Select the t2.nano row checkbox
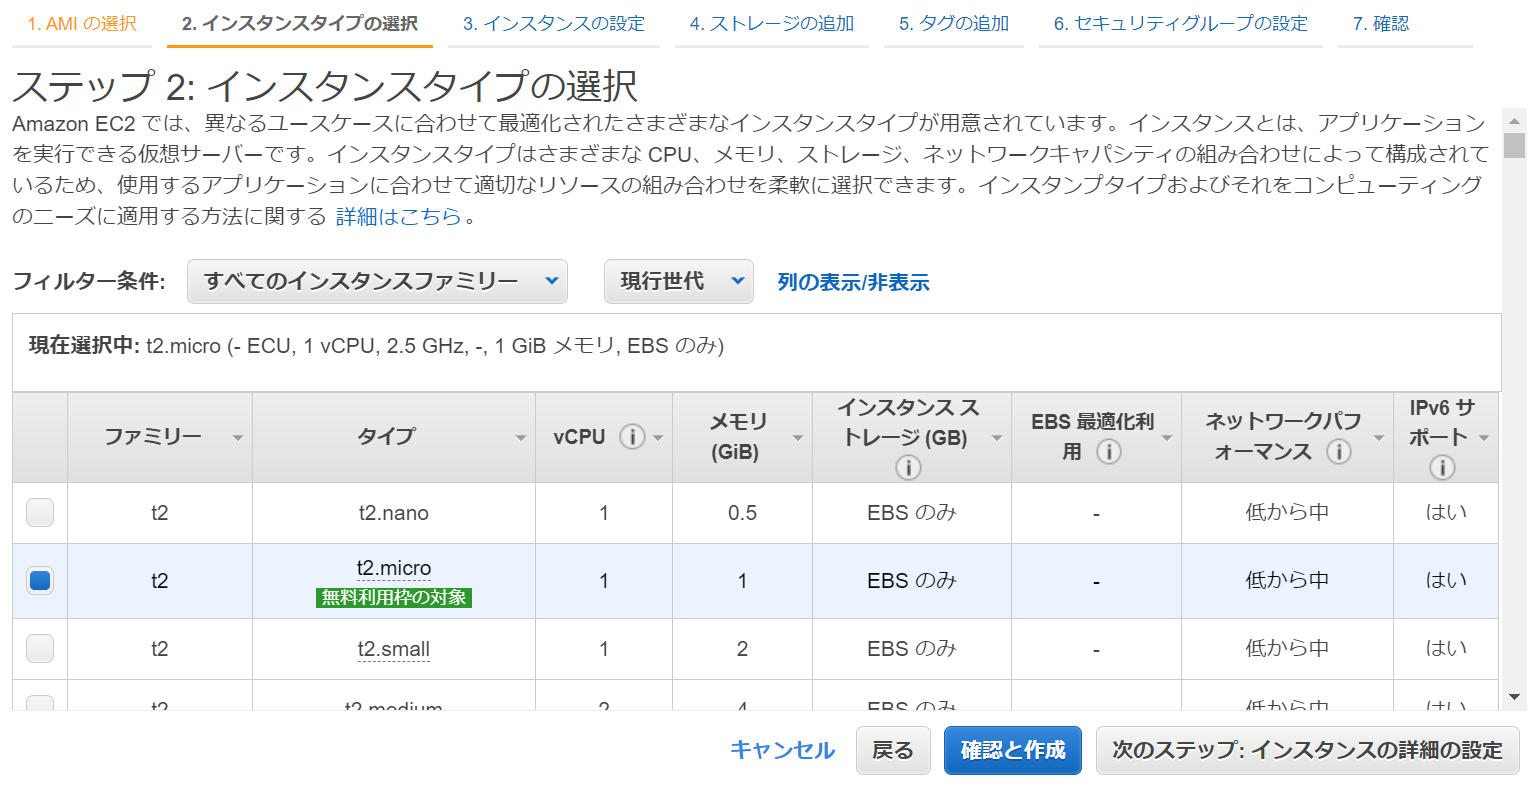This screenshot has width=1532, height=786. (40, 513)
